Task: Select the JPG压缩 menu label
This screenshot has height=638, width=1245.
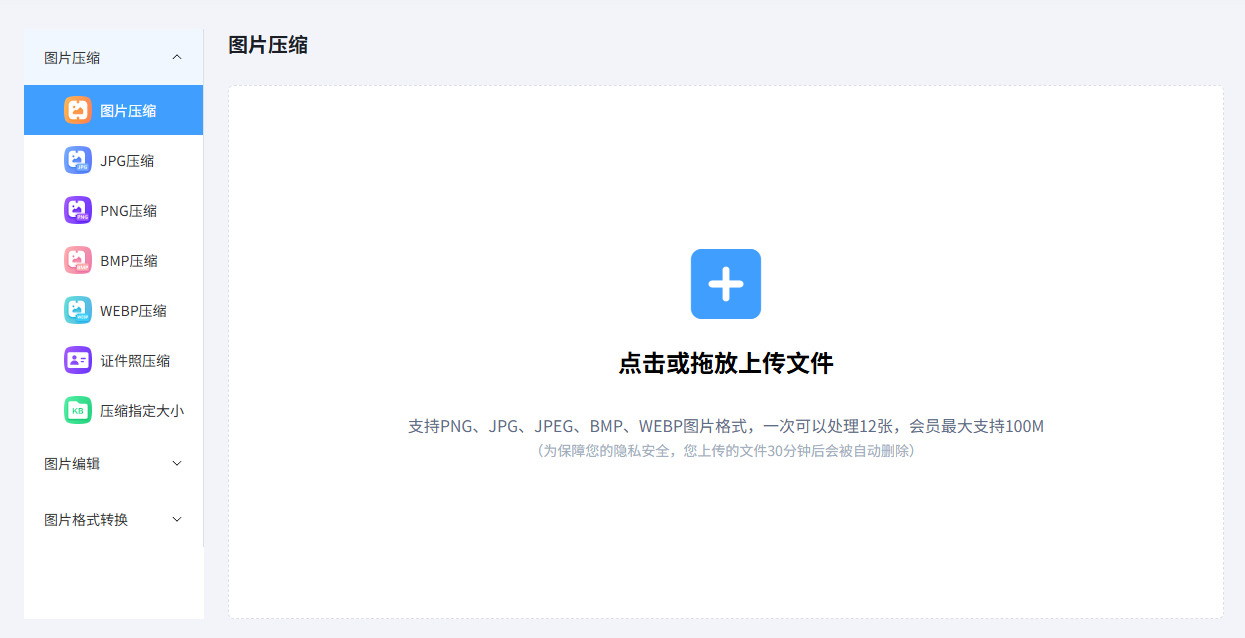Action: (127, 161)
